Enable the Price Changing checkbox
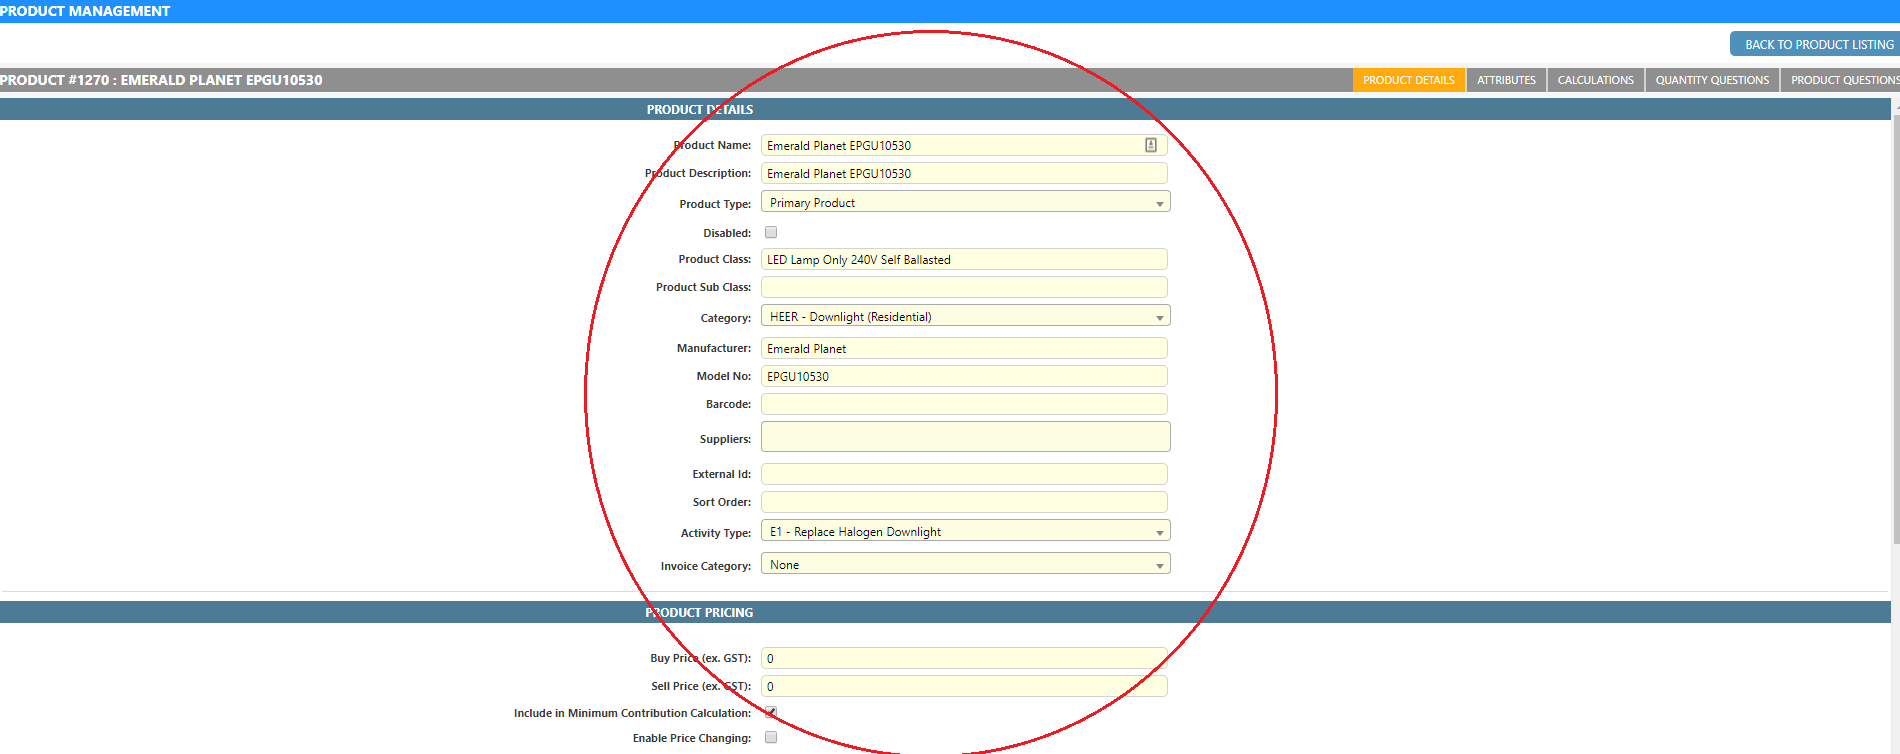 771,737
